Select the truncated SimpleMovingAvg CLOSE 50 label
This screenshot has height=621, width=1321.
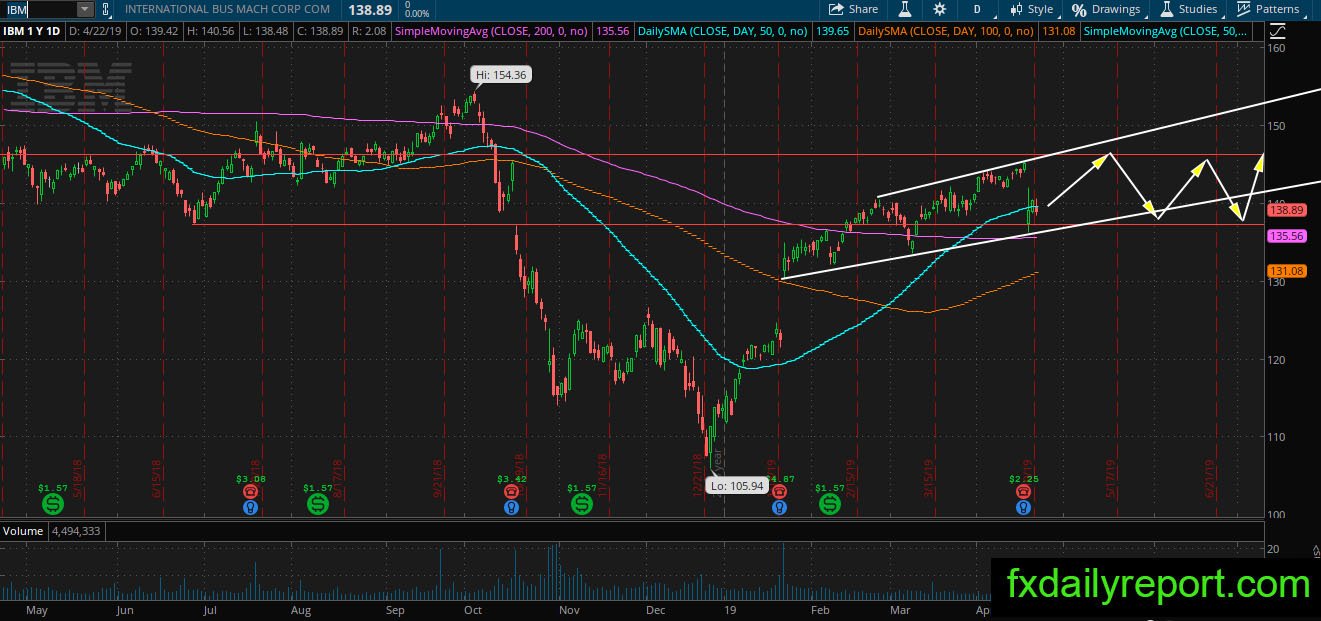1165,32
